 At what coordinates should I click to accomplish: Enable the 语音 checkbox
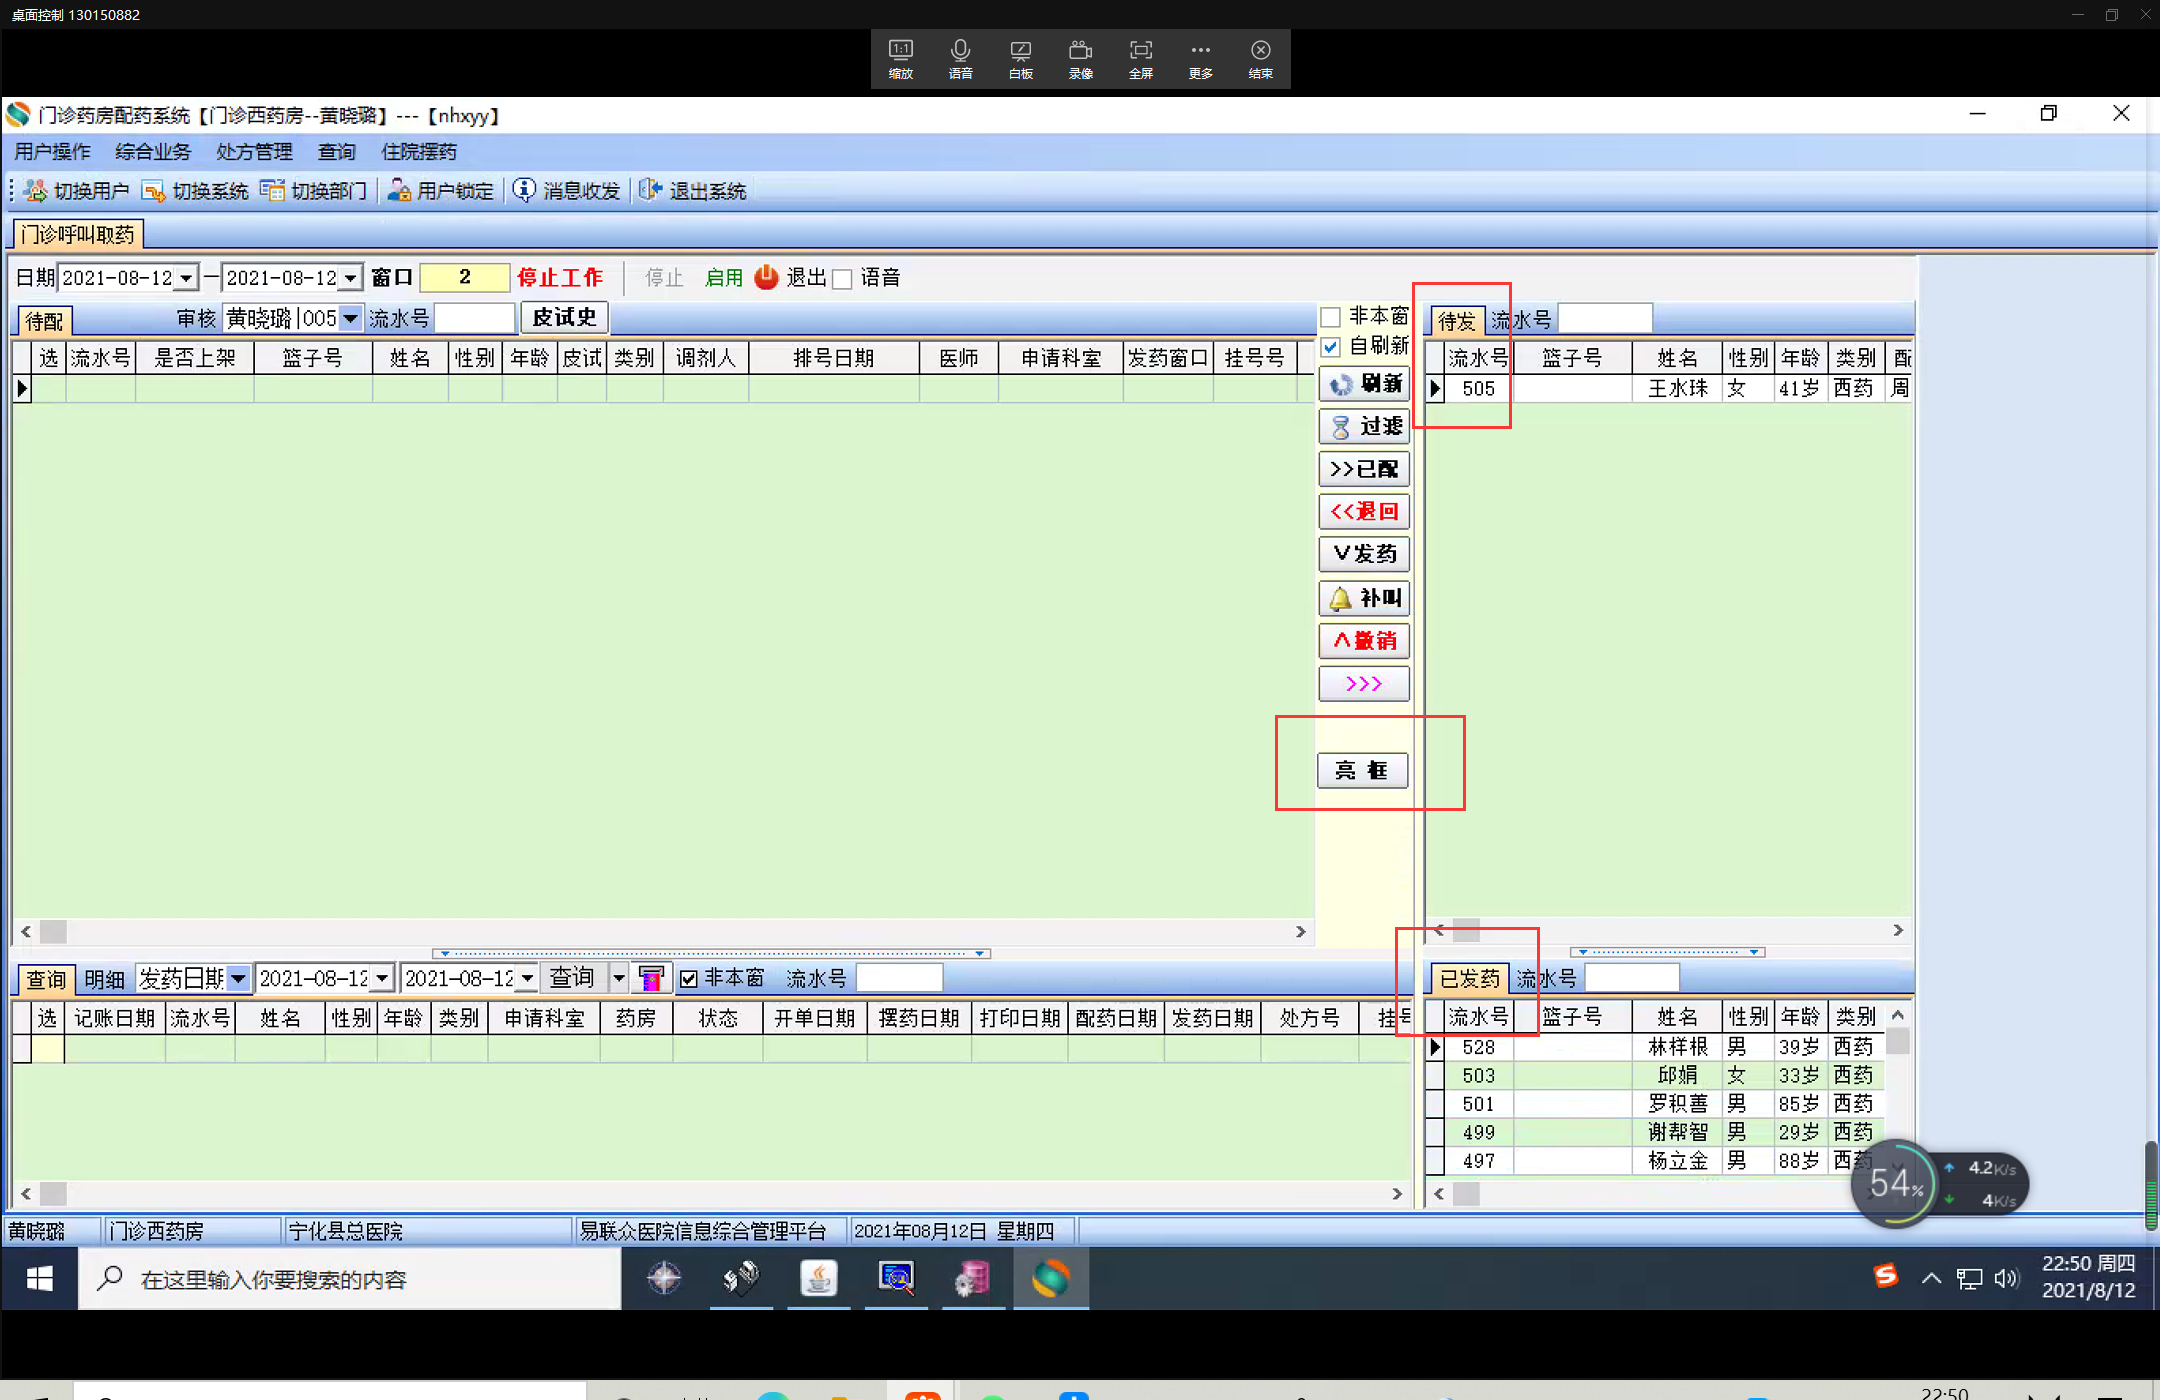[x=843, y=279]
